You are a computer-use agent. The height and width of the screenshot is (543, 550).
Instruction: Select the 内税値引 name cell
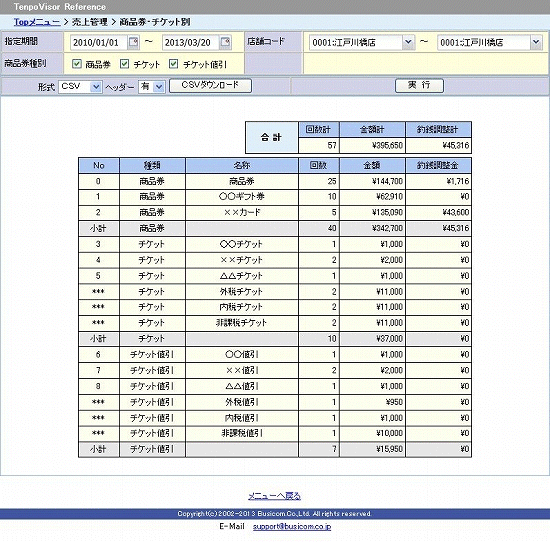coord(242,418)
